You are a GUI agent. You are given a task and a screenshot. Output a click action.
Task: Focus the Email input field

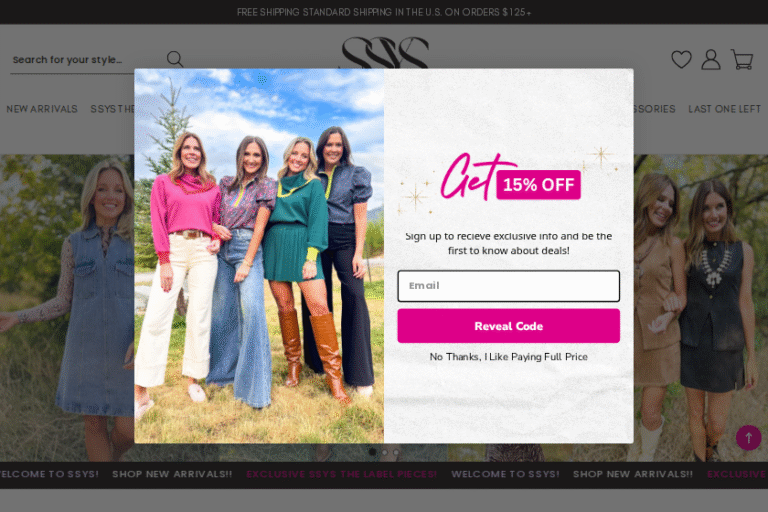508,286
